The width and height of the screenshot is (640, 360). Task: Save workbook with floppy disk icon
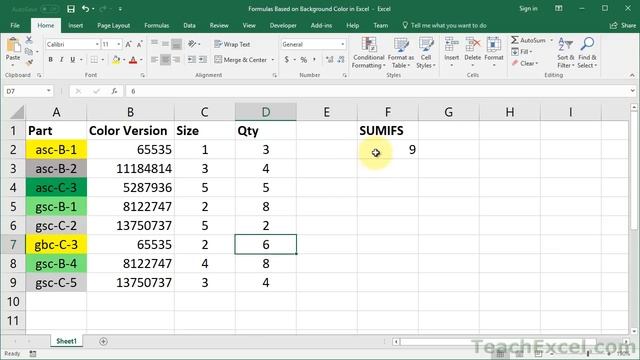click(71, 9)
